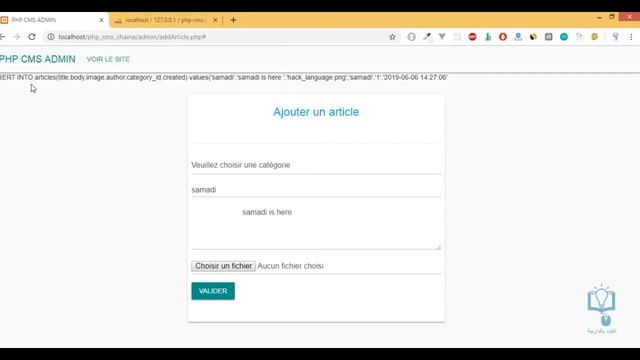Click the 'Choisir un fichier' button
Screen dimensions: 640x360
(x=223, y=266)
